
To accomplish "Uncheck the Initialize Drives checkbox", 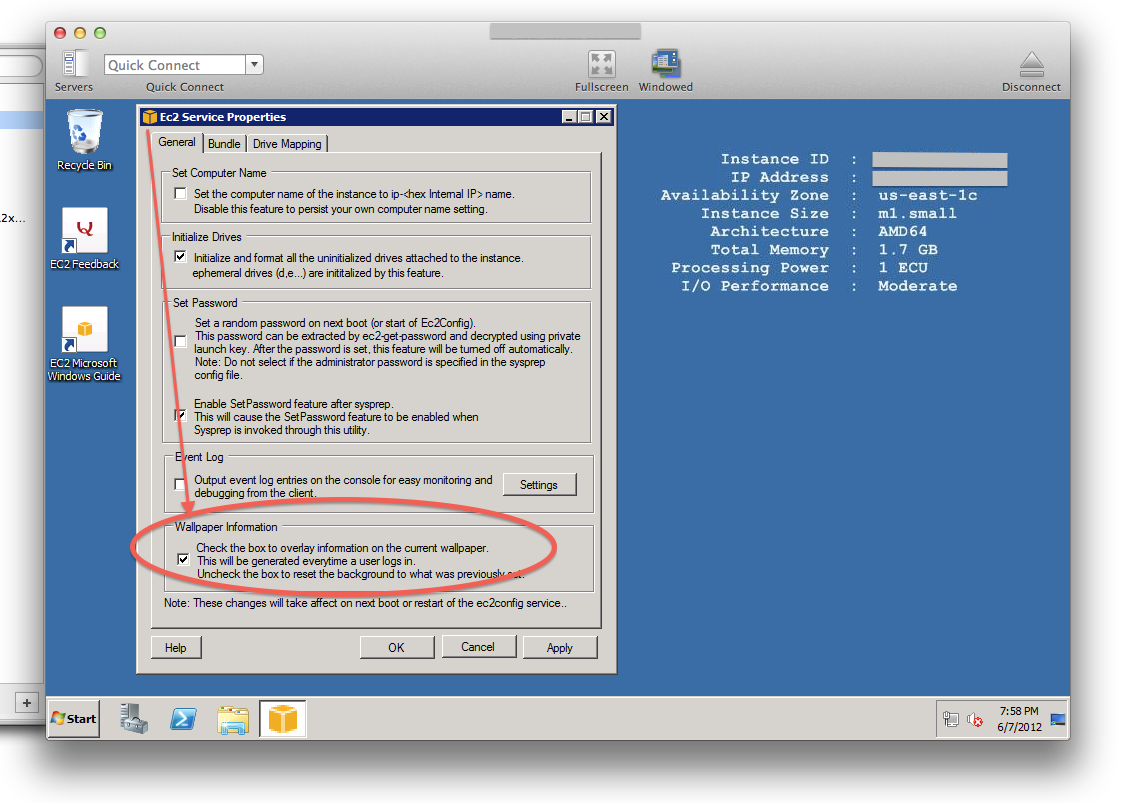I will click(180, 256).
